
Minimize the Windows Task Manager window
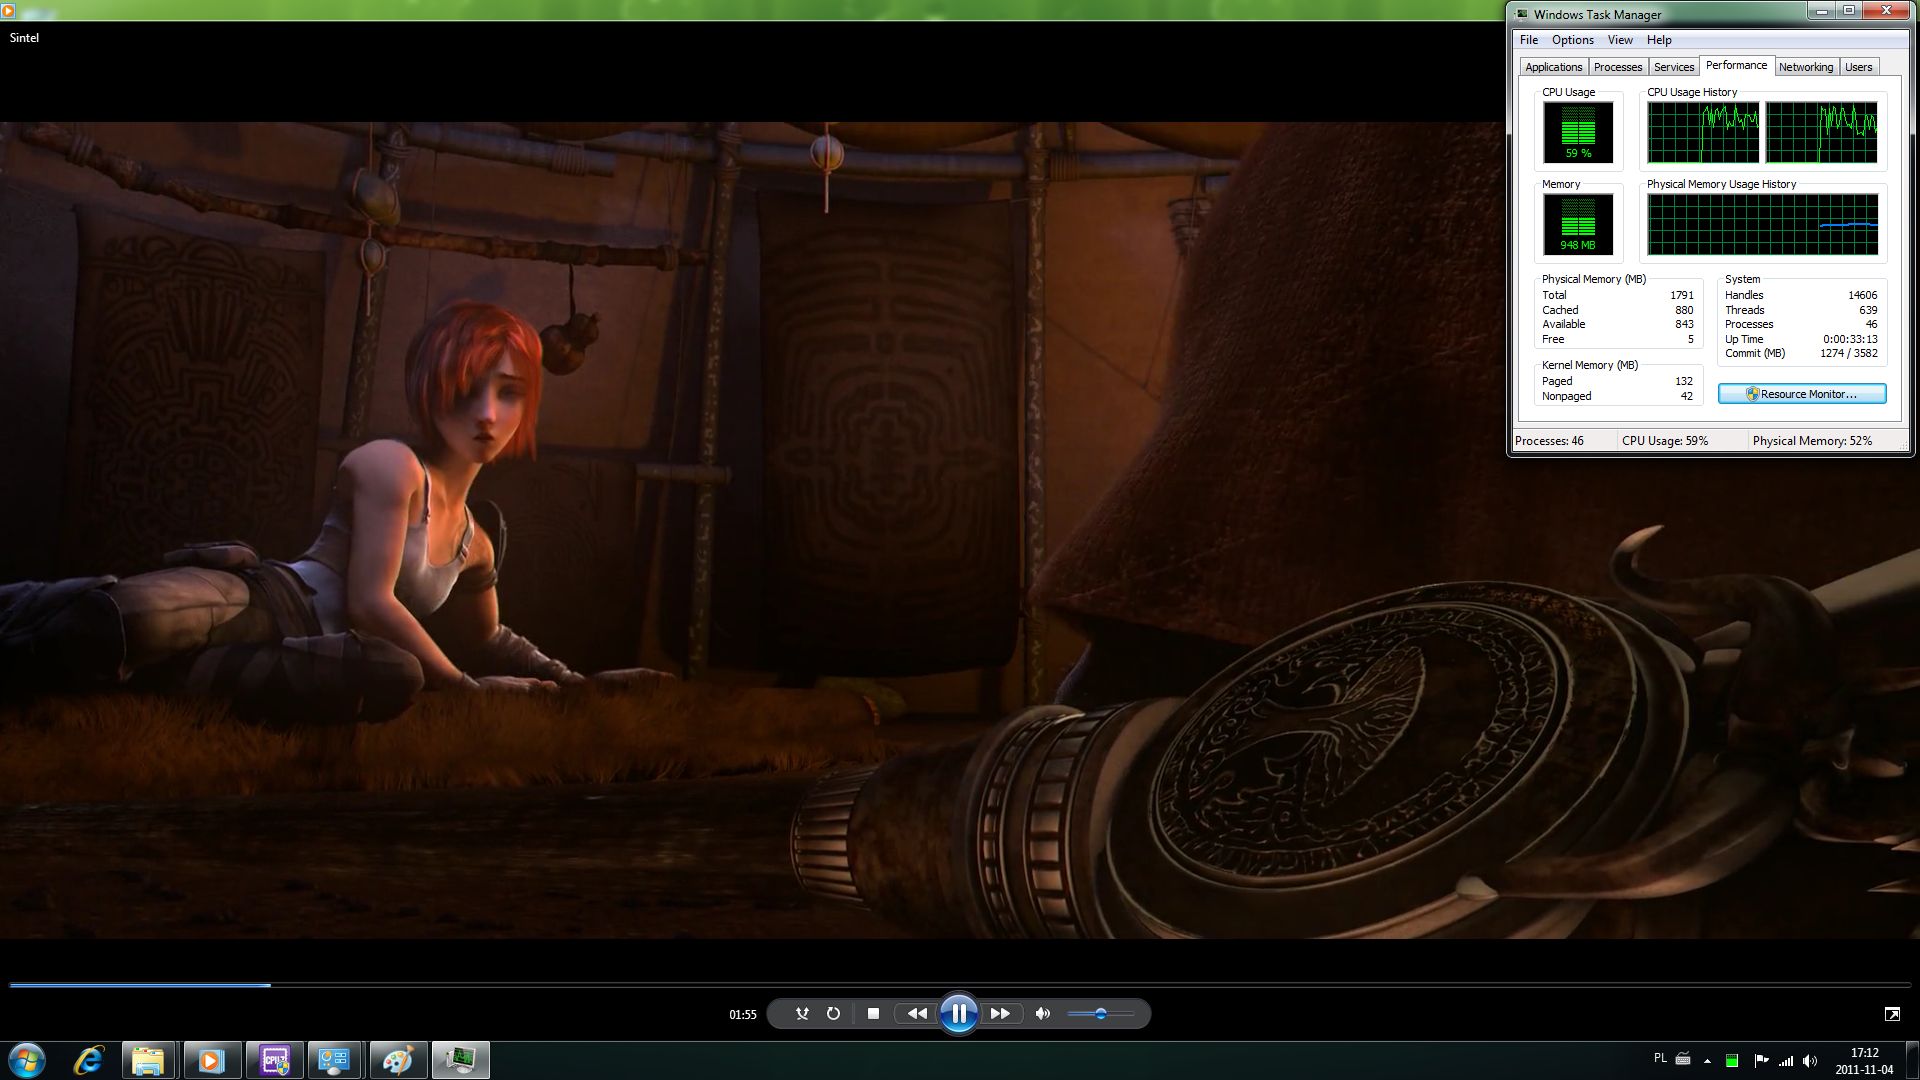pyautogui.click(x=1821, y=11)
